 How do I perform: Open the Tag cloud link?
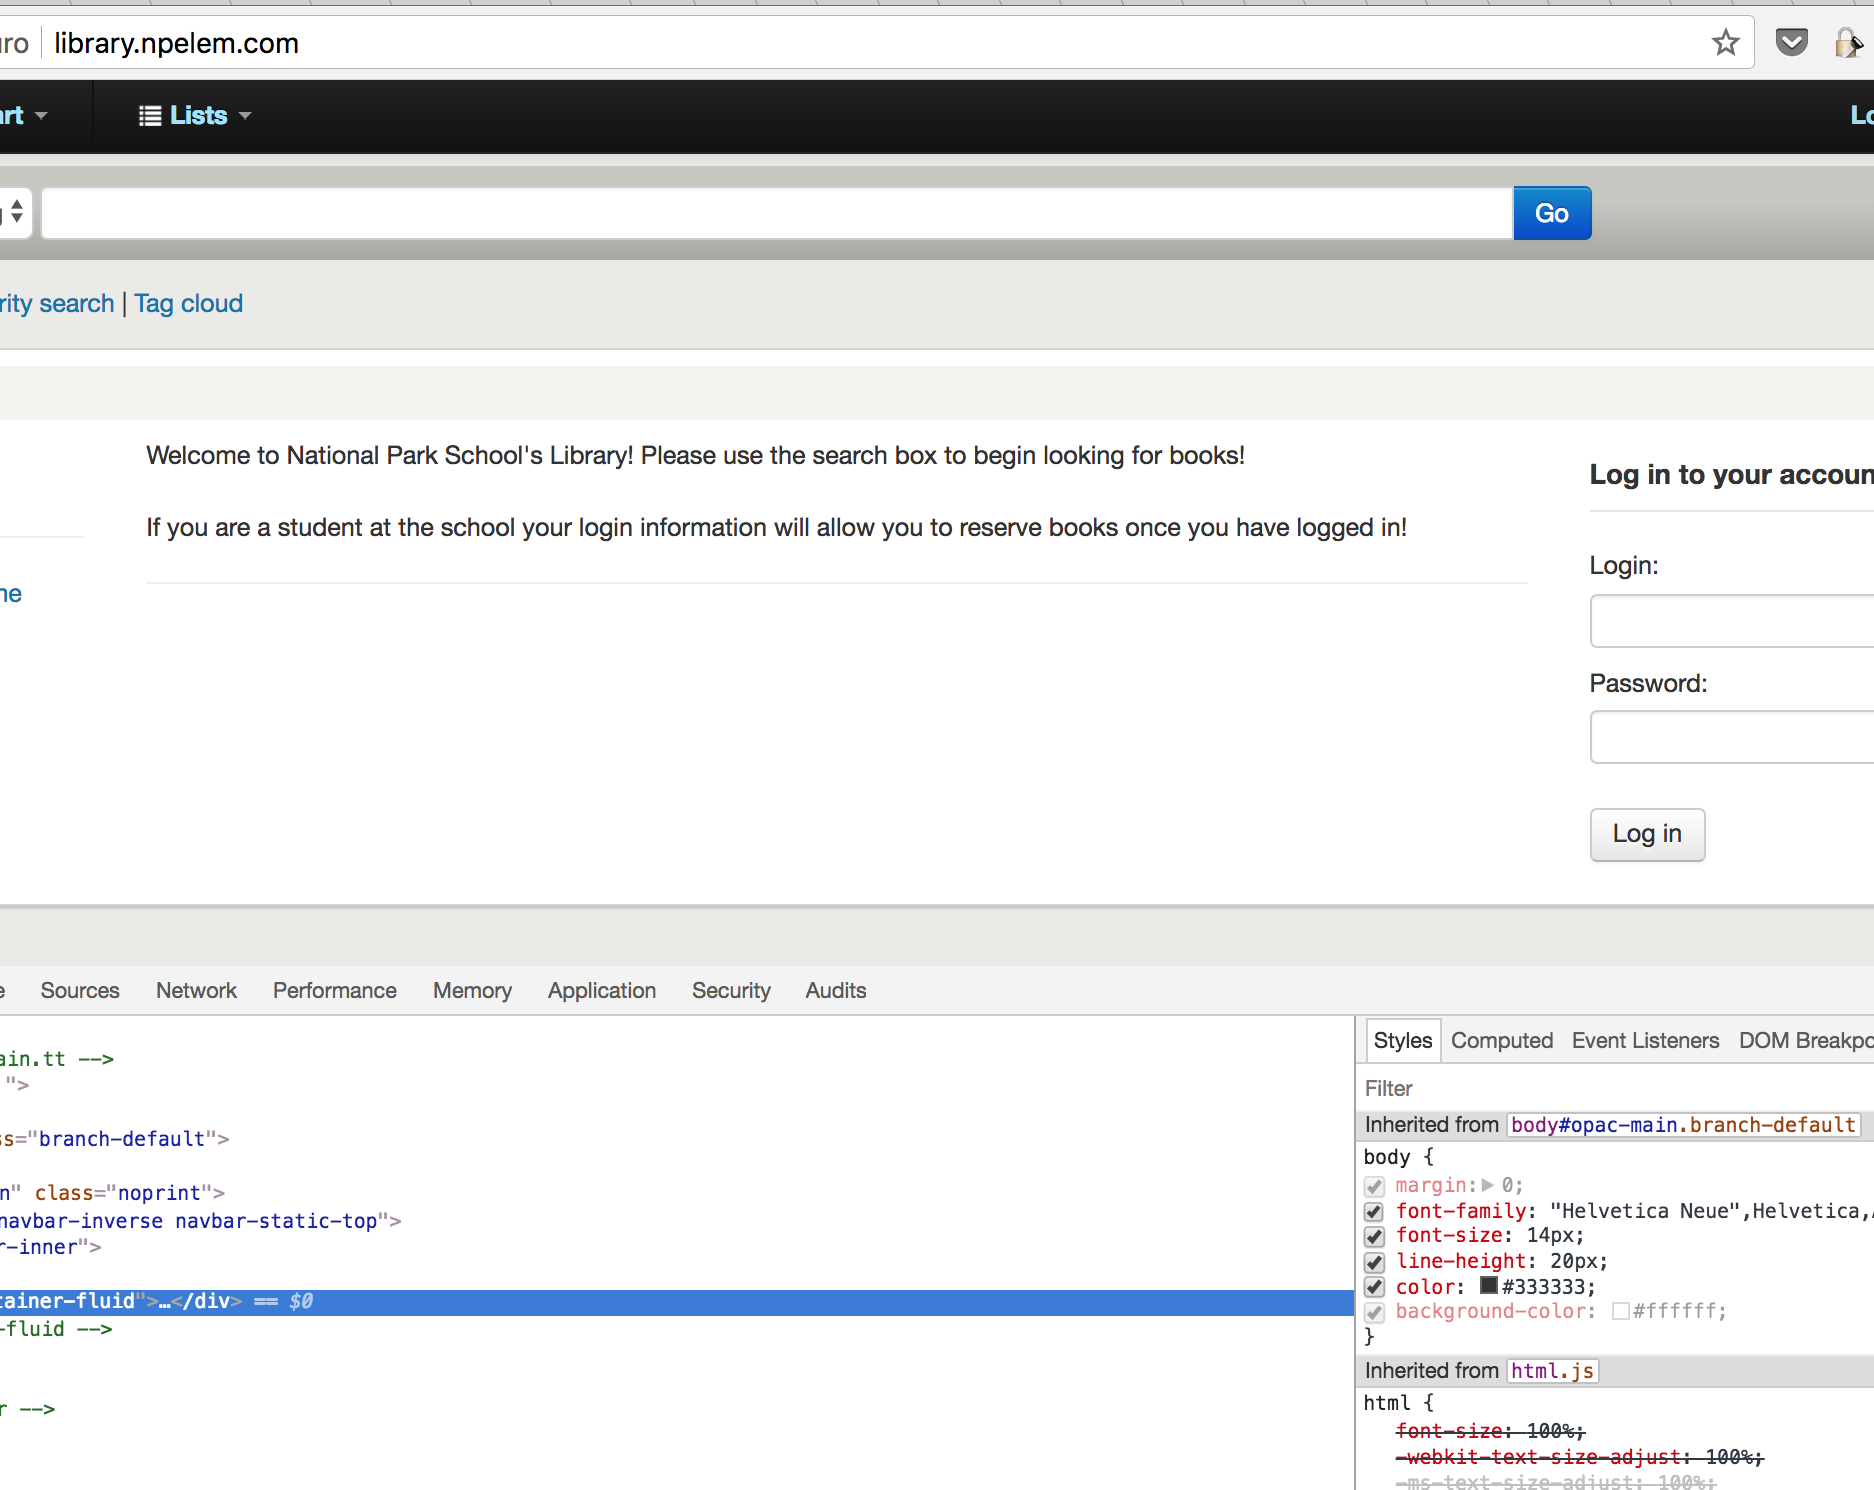[x=188, y=303]
